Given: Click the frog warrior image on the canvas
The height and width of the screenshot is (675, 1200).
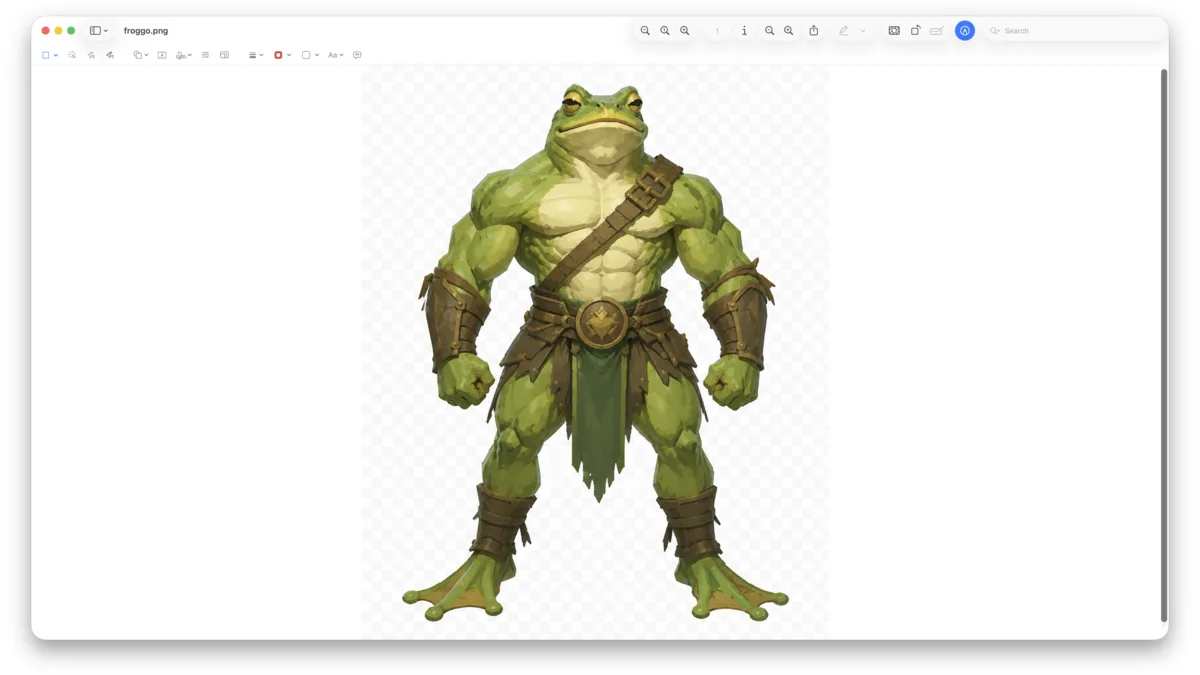Looking at the screenshot, I should 596,351.
